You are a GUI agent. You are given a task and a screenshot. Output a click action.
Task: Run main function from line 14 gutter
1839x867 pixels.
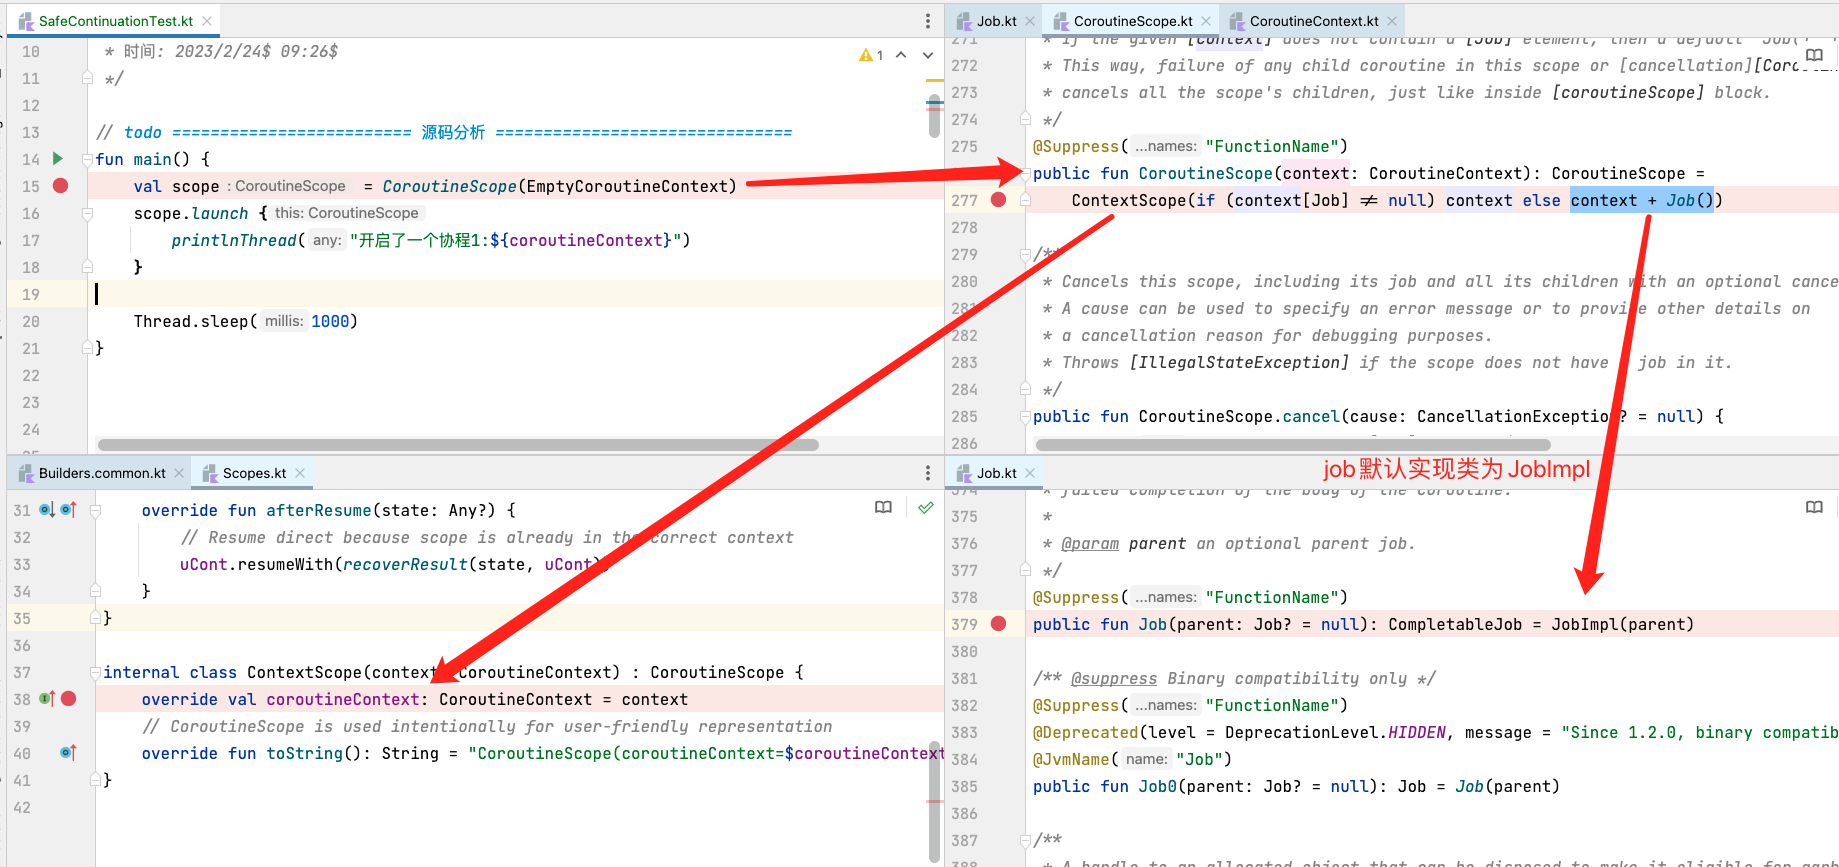pyautogui.click(x=58, y=158)
